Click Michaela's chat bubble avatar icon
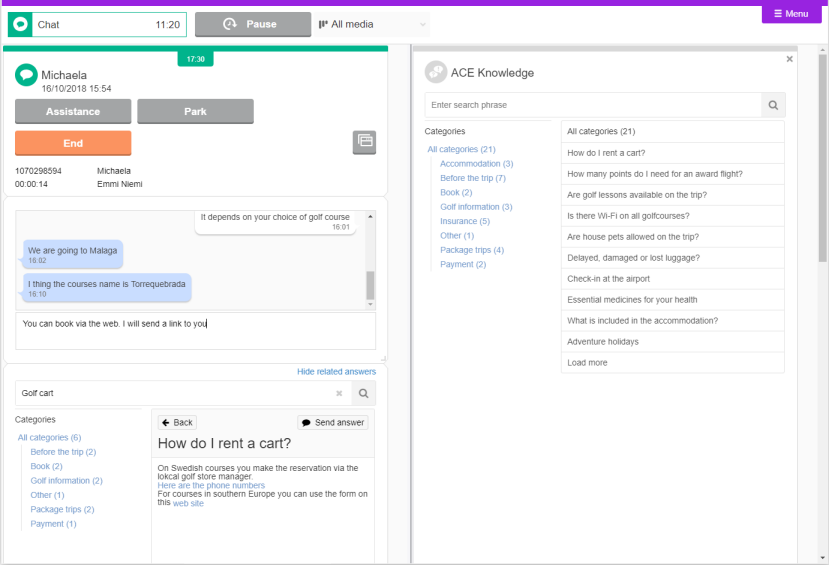 pos(26,75)
